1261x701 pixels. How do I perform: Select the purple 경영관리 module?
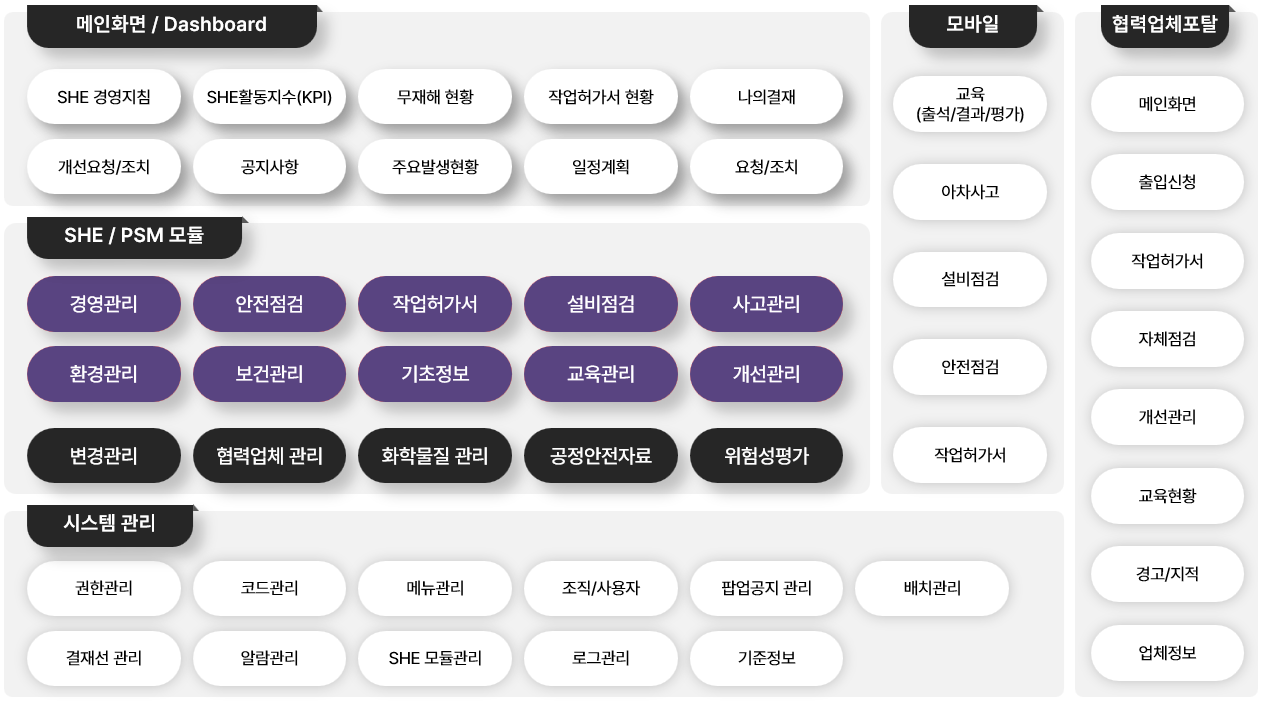104,304
